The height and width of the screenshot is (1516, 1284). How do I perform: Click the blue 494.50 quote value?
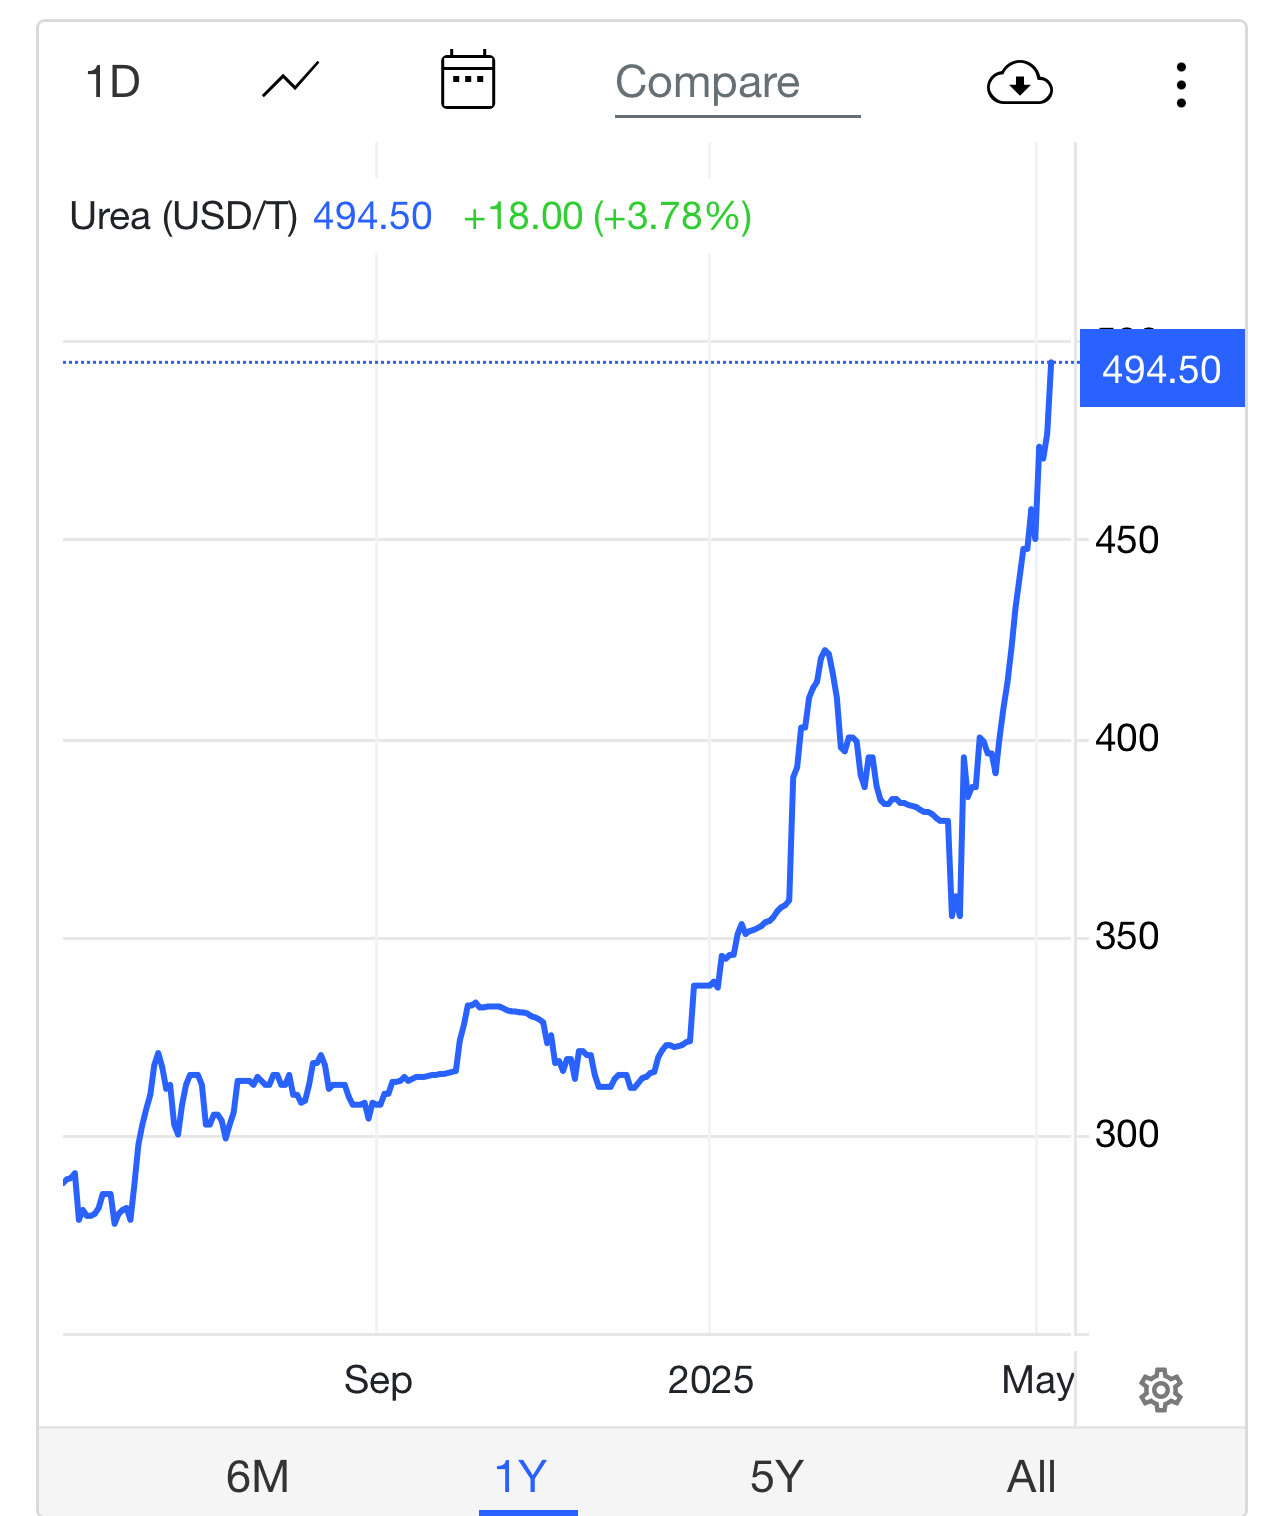[372, 216]
